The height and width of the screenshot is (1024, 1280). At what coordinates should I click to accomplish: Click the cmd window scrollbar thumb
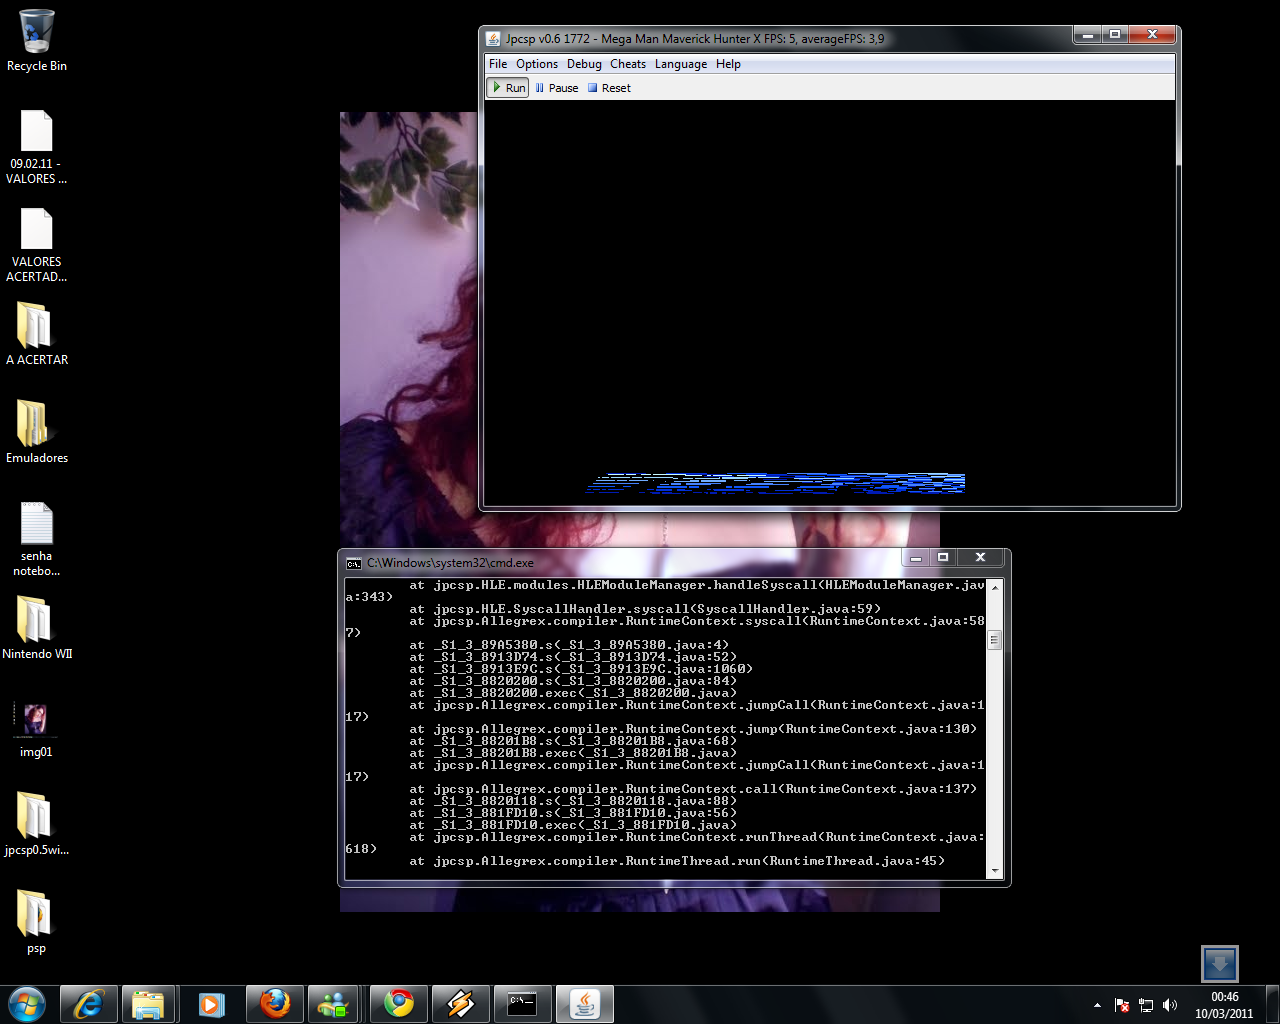994,640
